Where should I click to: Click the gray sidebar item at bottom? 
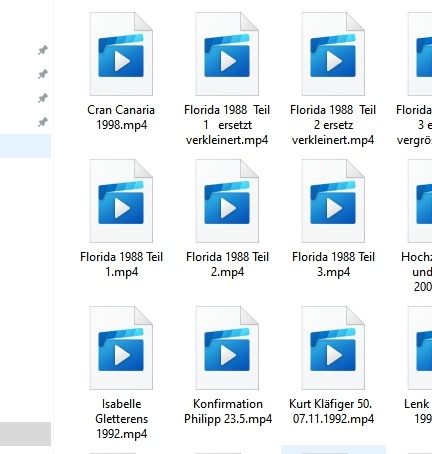coord(25,434)
